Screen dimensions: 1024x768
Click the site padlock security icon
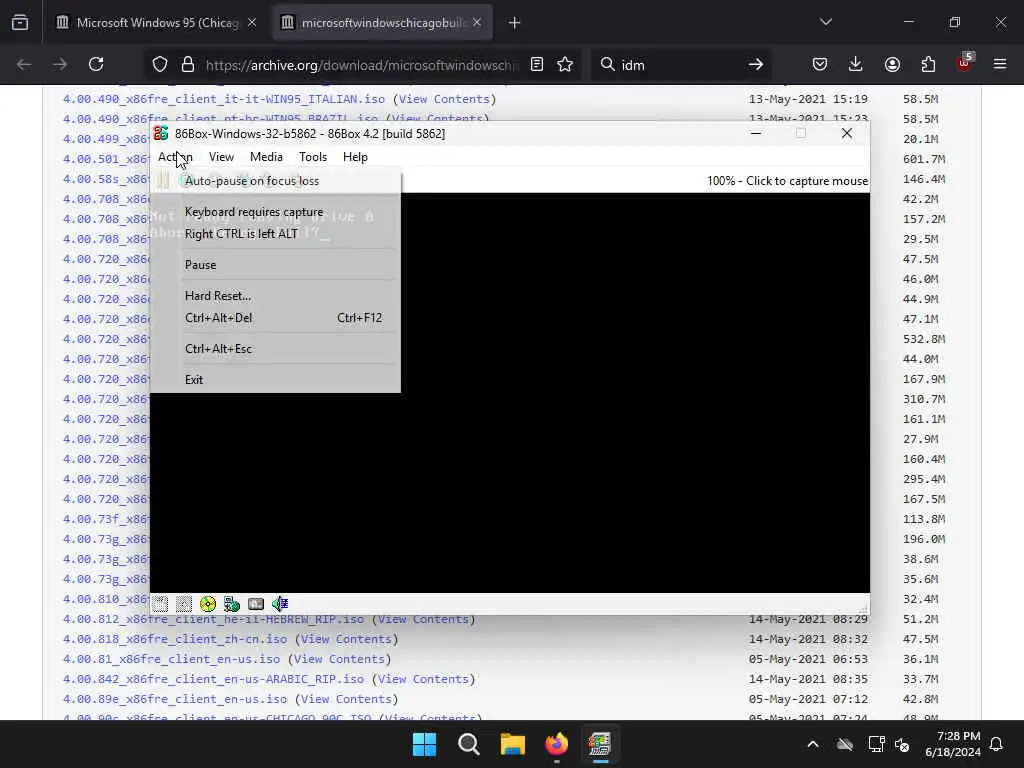tap(188, 64)
